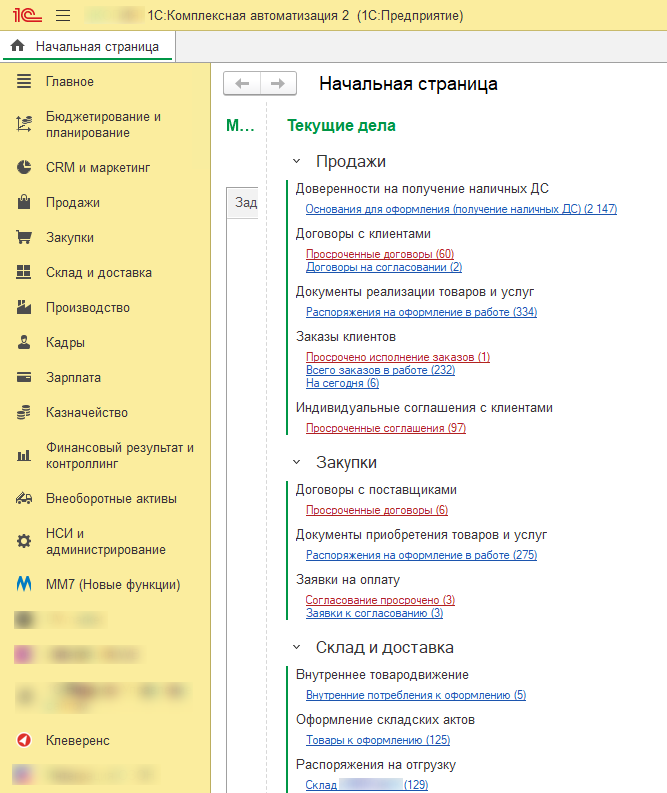Screen dimensions: 667x793
Task: Click the Продажи shopping bag icon
Action: point(24,202)
